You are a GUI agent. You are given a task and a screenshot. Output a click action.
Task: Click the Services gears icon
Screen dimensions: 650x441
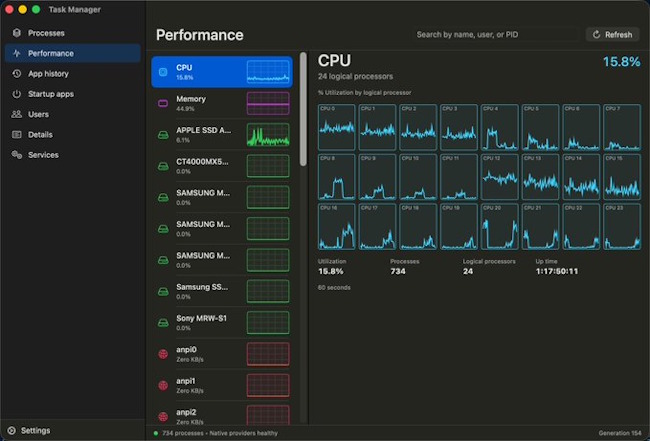[17, 155]
